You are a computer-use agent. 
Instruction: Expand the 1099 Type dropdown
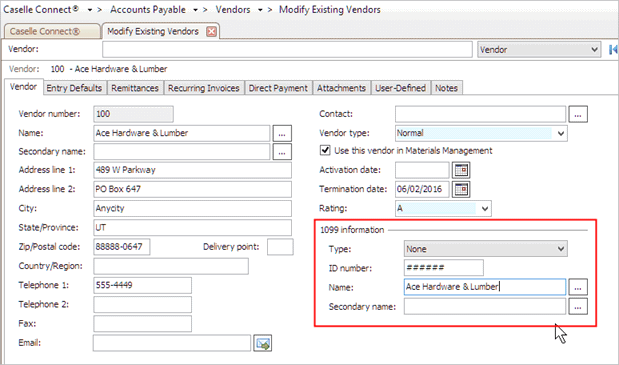[x=561, y=249]
